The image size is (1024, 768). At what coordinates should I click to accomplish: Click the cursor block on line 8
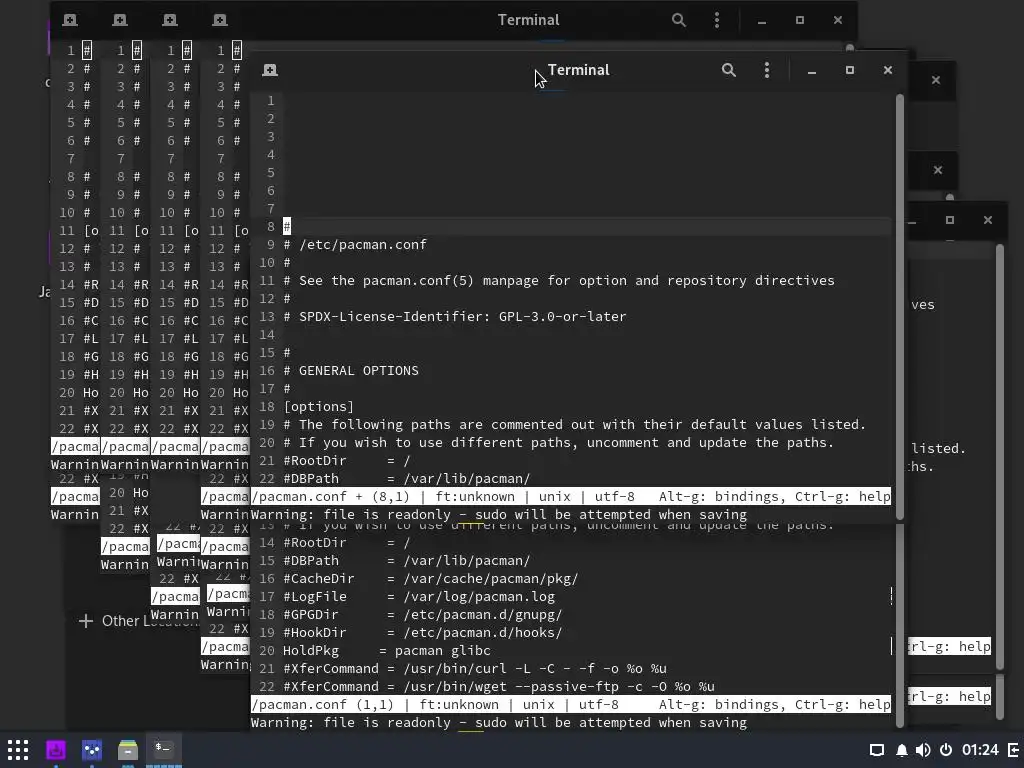click(287, 227)
